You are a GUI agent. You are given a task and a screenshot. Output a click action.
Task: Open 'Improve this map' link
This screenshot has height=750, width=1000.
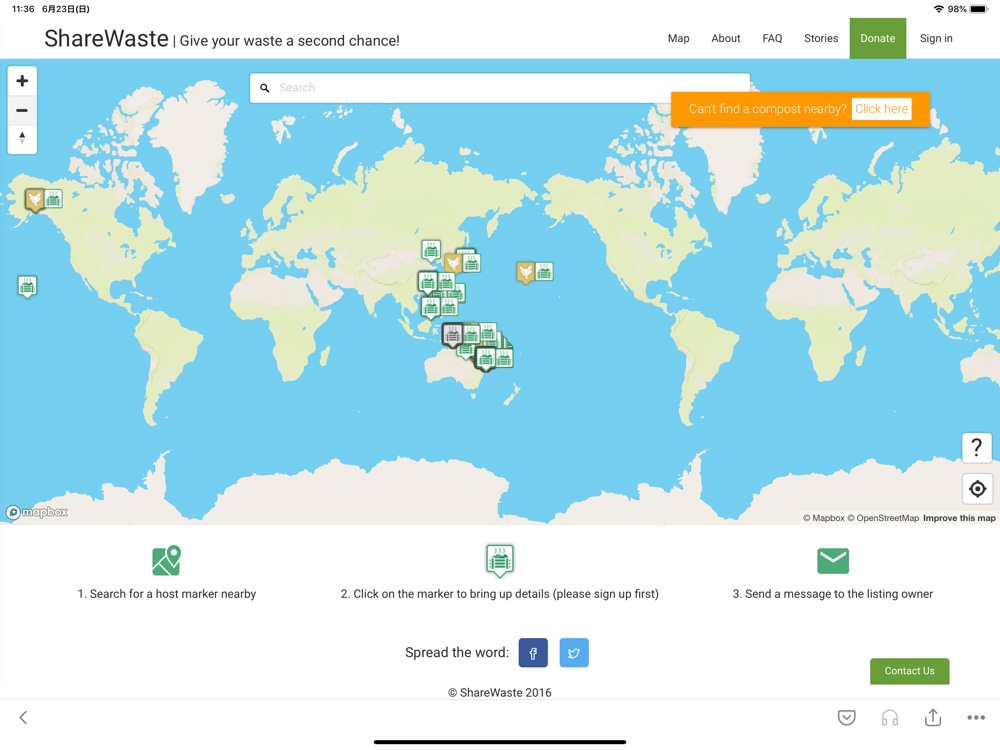click(x=959, y=518)
